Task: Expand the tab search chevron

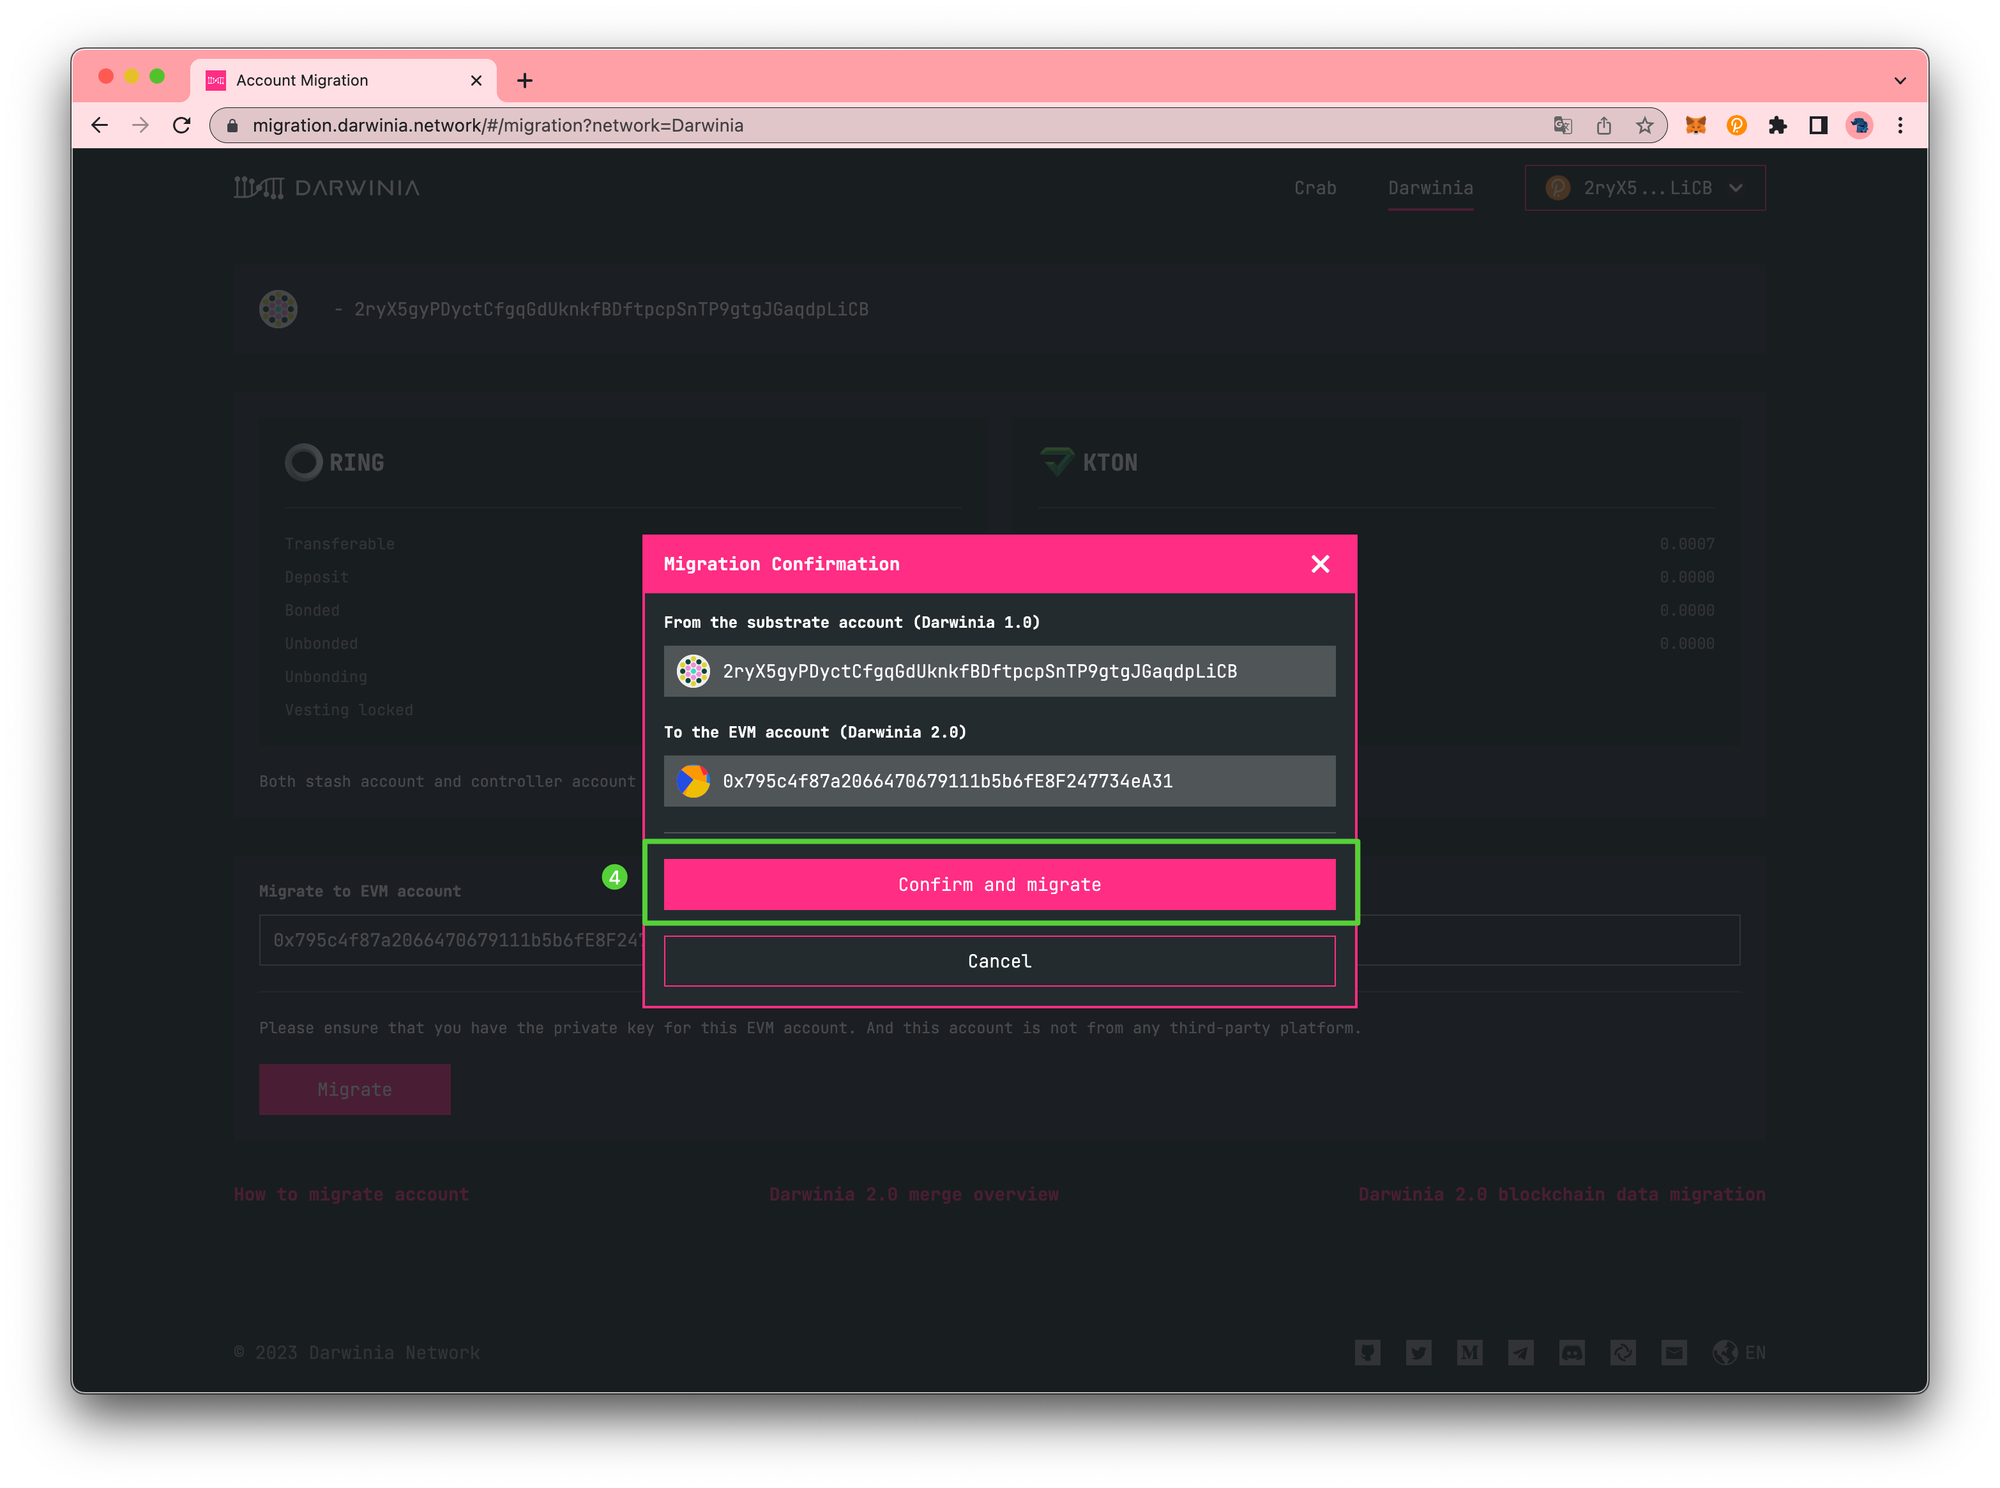Action: [1900, 80]
